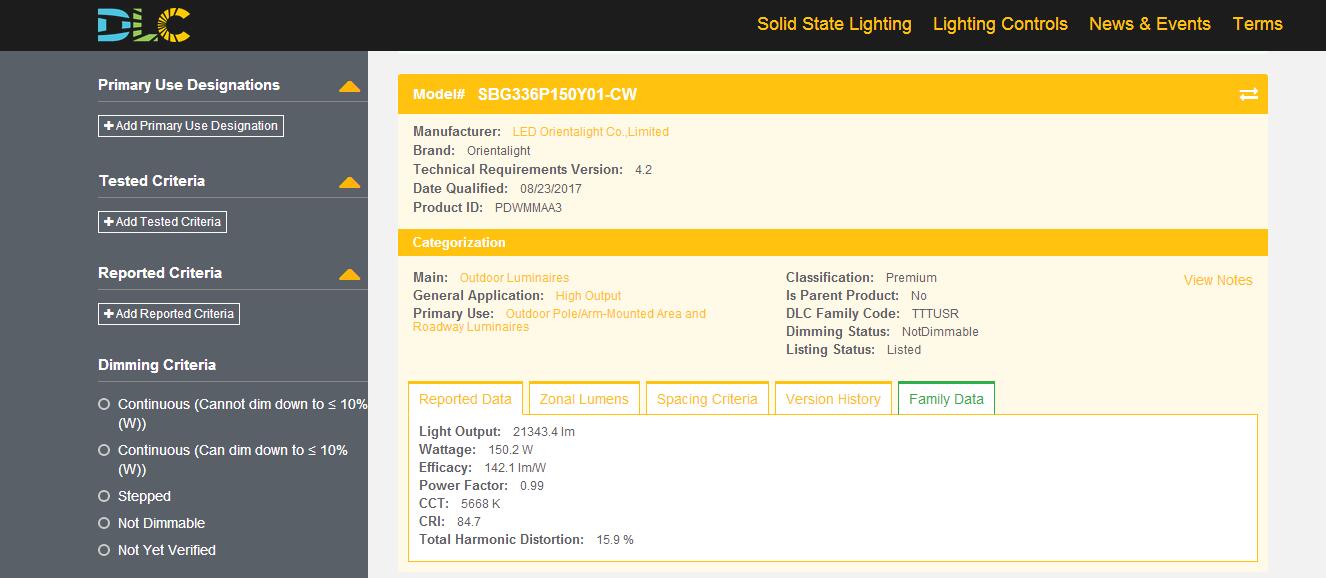
Task: Click the View Notes link
Action: click(1217, 280)
